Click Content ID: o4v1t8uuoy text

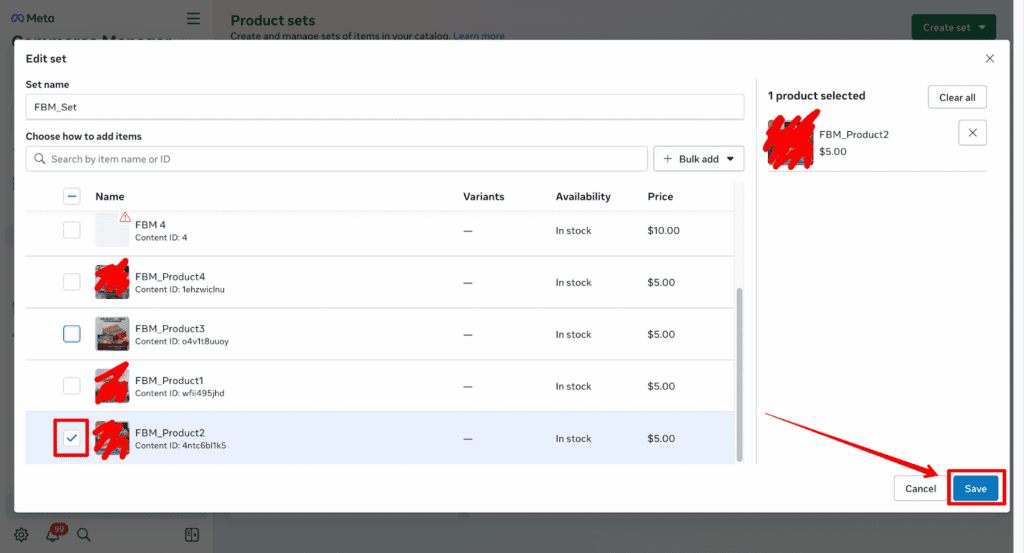182,341
